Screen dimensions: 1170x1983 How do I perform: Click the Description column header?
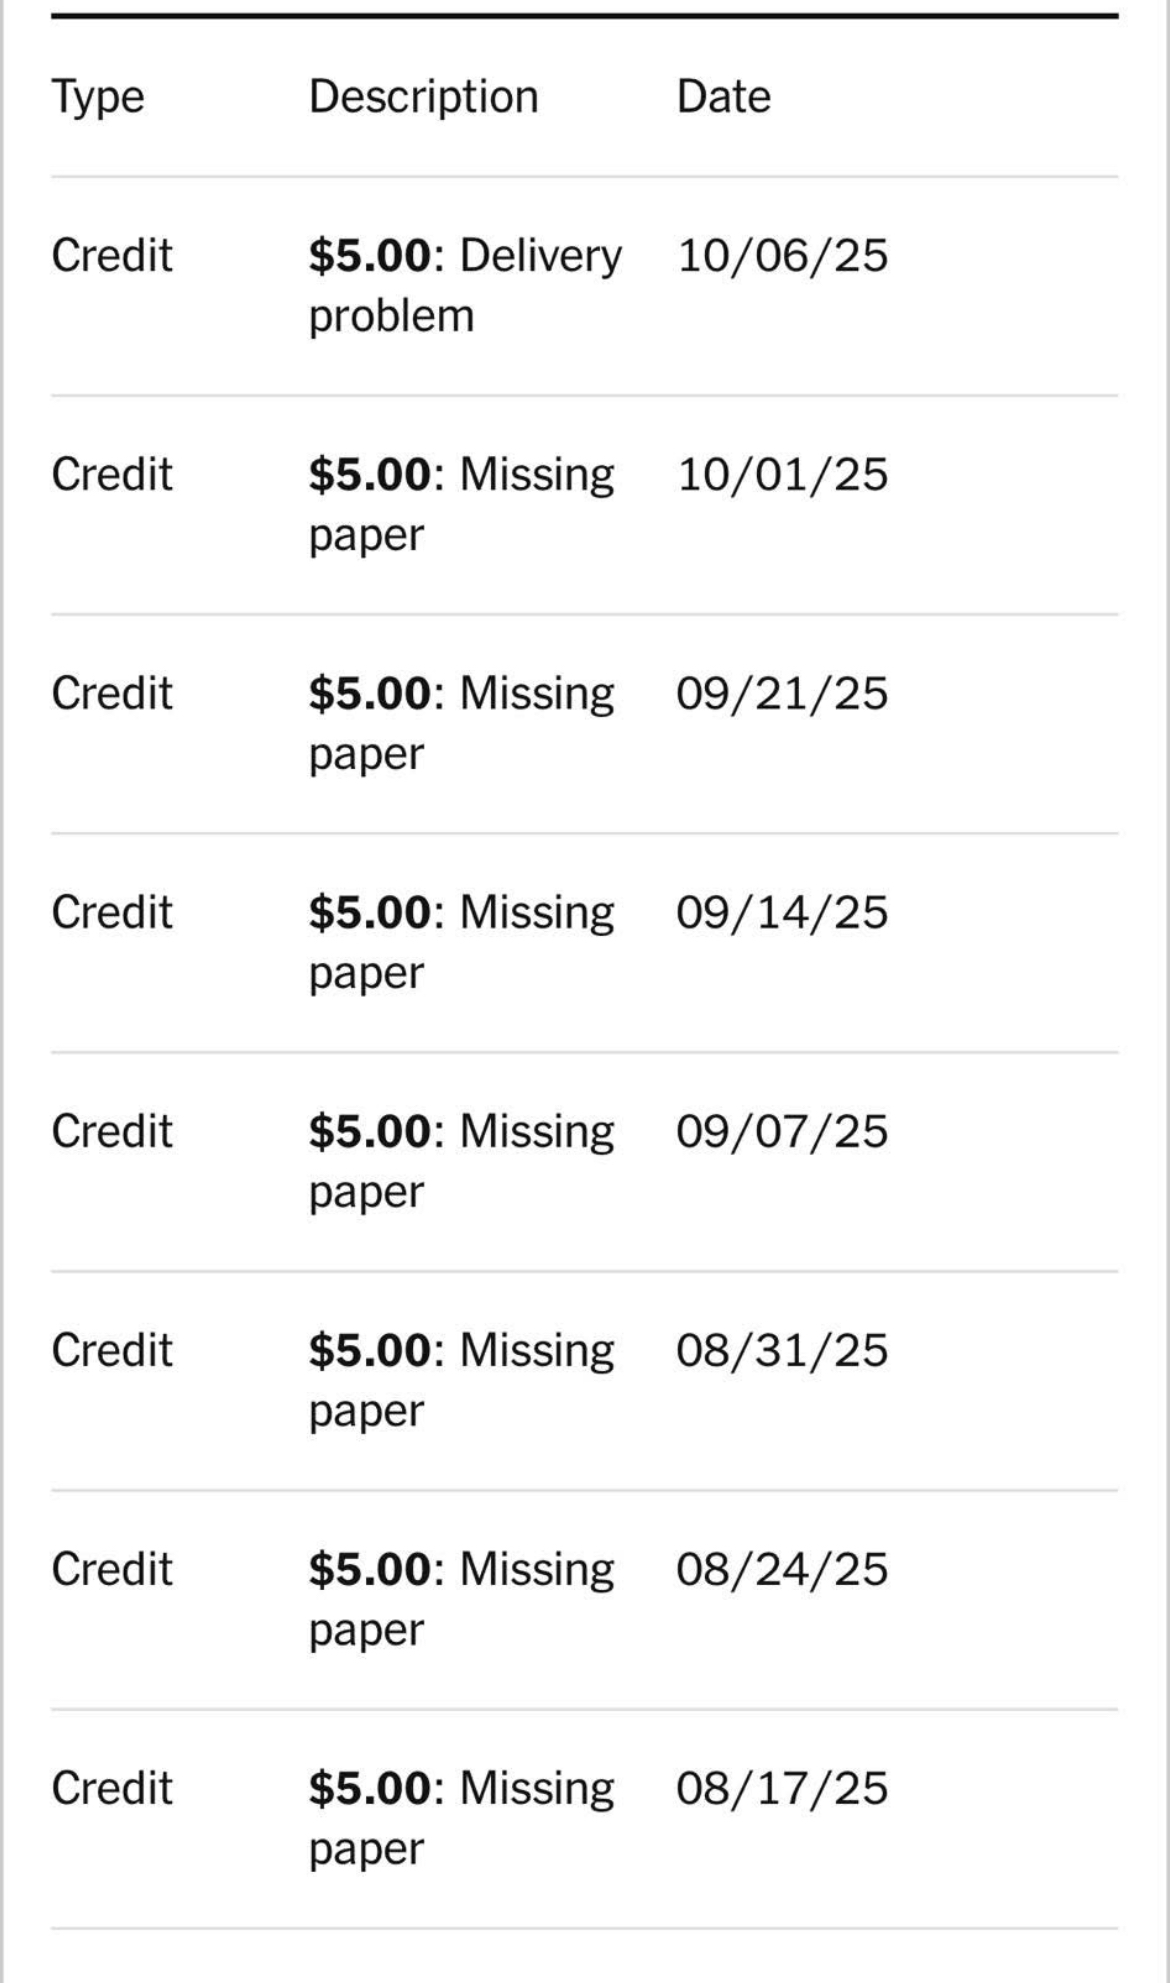[x=423, y=98]
